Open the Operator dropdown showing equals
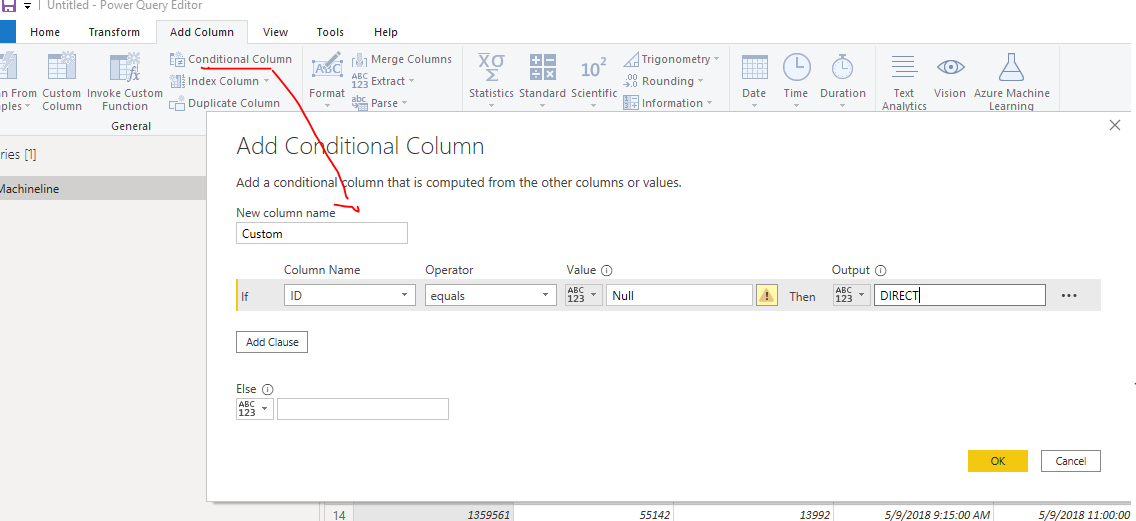 490,296
